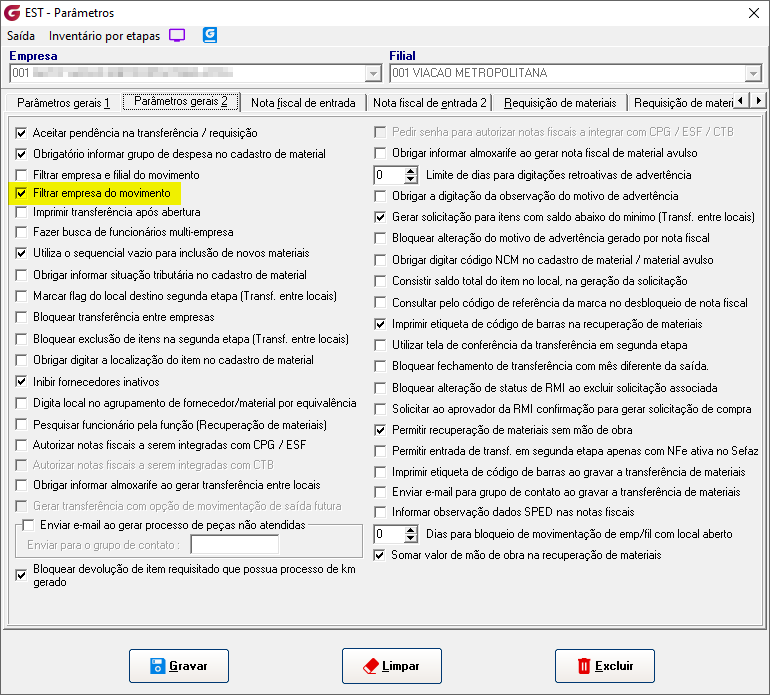Check Consistir saldo total do item no local
The width and height of the screenshot is (770, 695).
pos(380,281)
